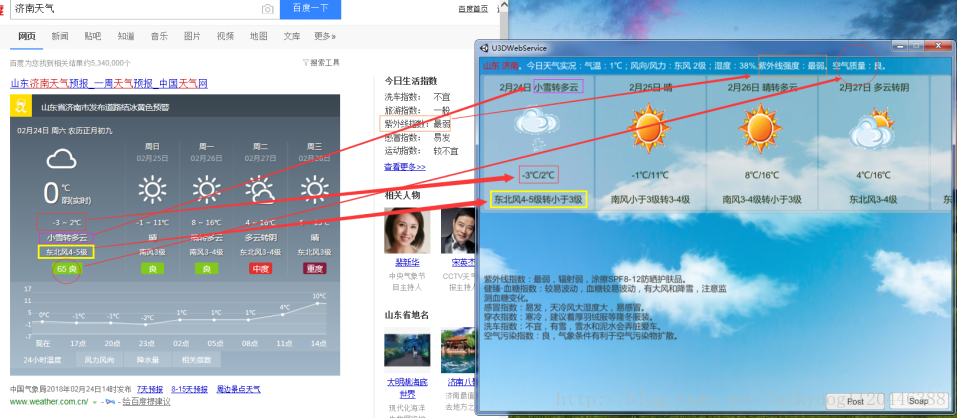Click the 10℃ point at 14点 on chart
Screen dimensions: 957x419
click(x=317, y=303)
